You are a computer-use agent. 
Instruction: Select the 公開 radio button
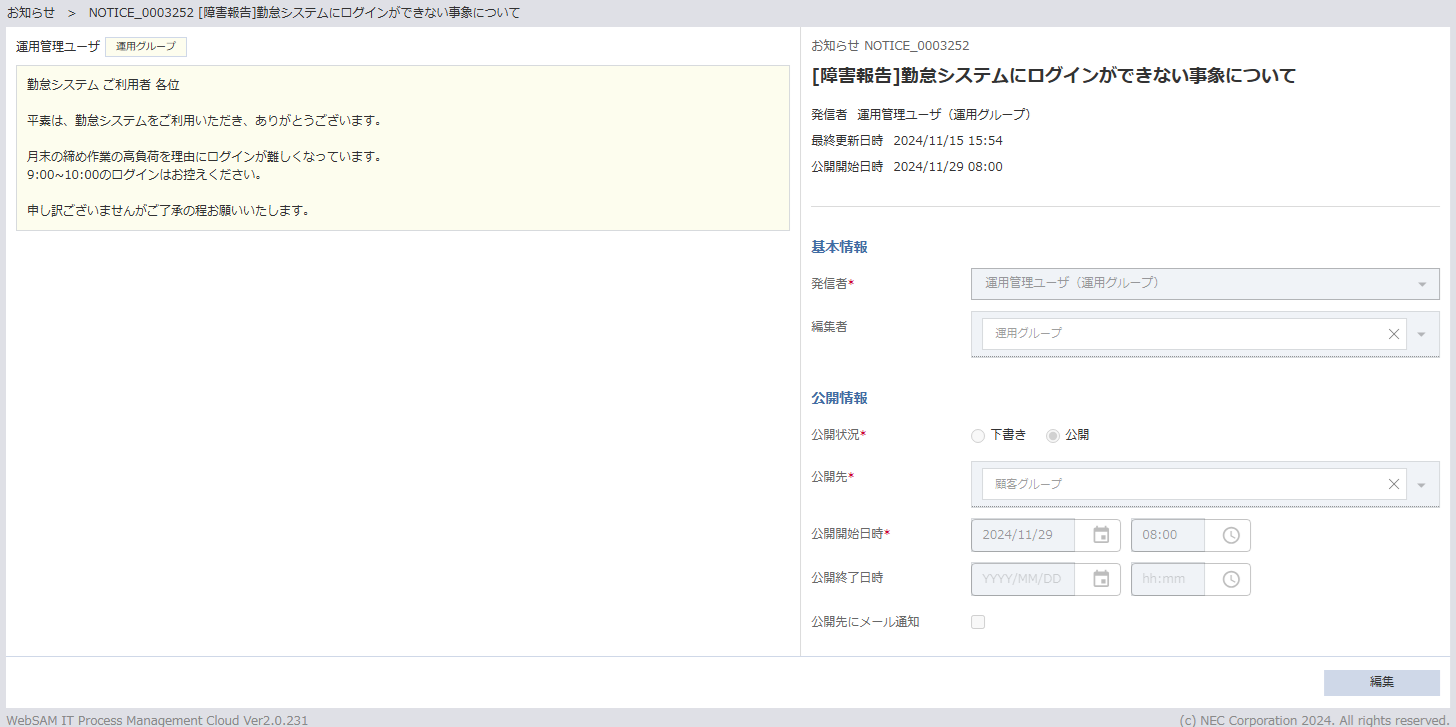[x=1053, y=435]
